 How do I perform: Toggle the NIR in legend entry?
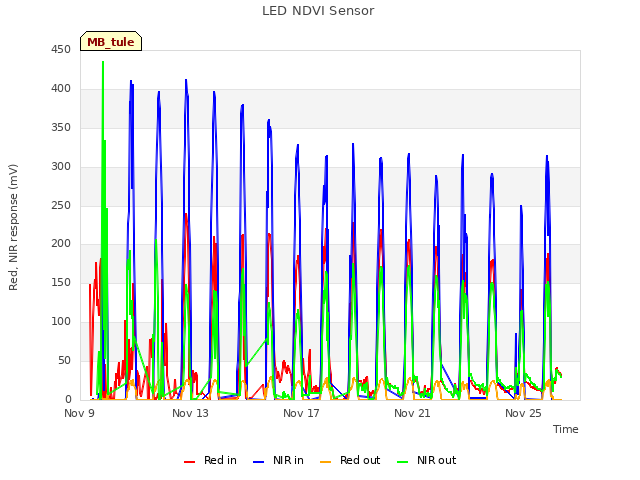(278, 460)
